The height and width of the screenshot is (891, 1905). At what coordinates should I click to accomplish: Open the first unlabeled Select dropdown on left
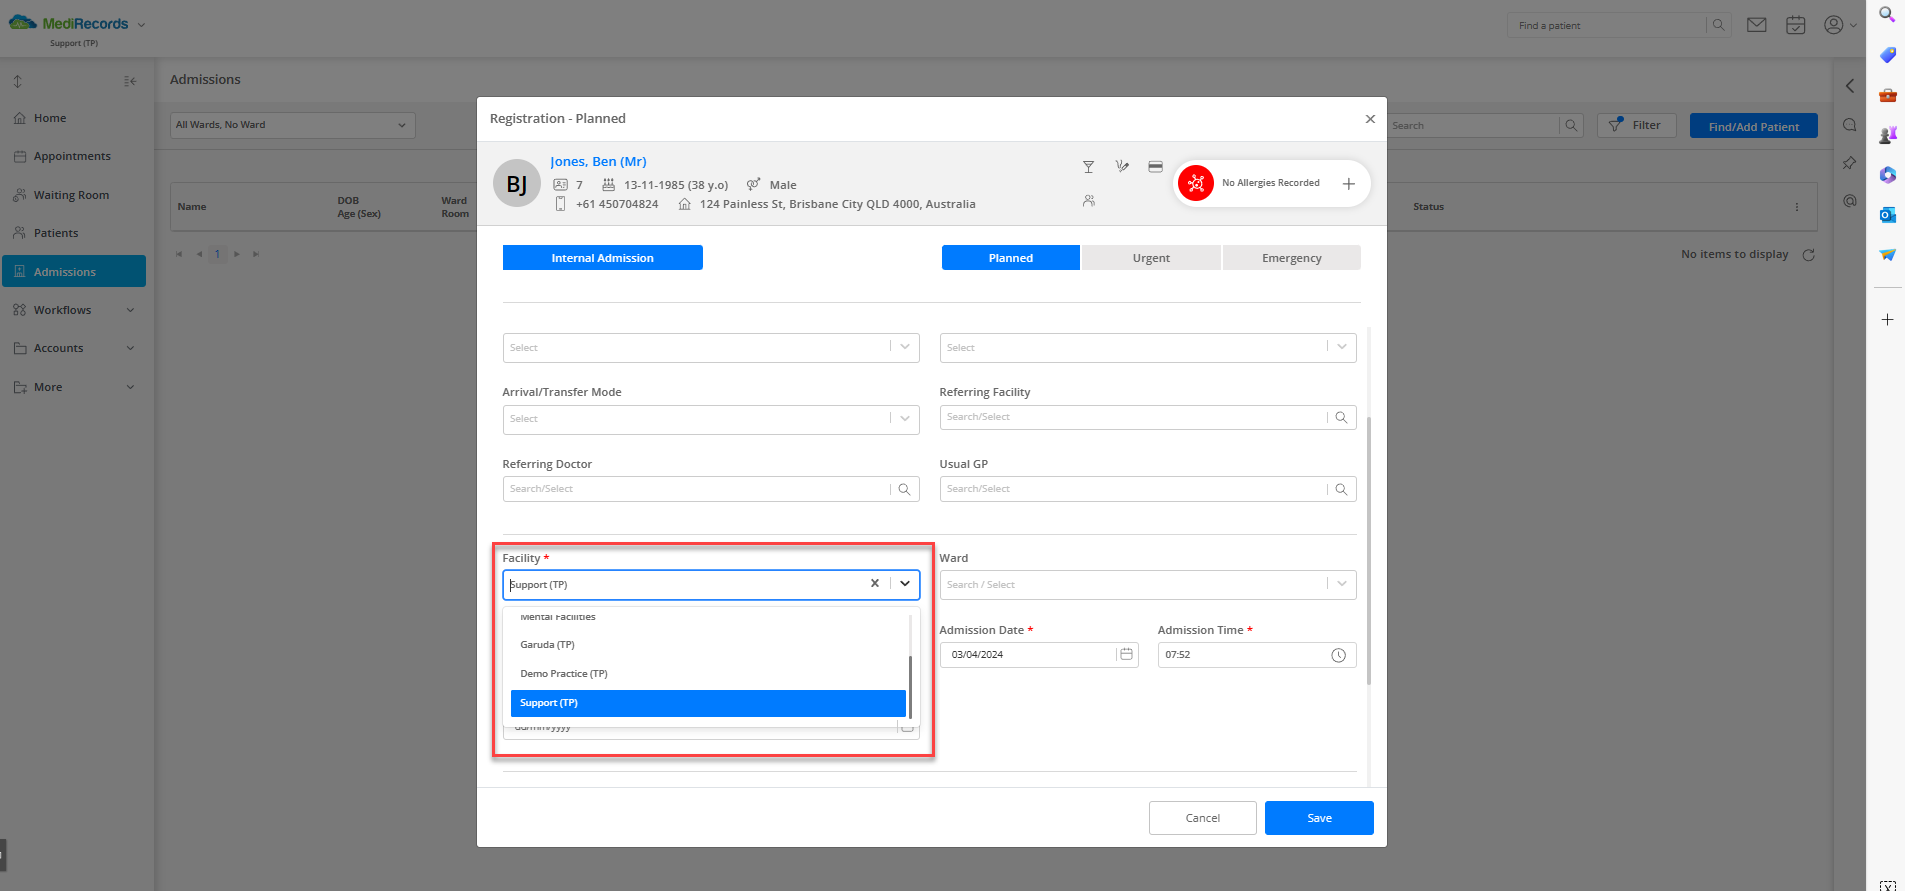click(711, 347)
